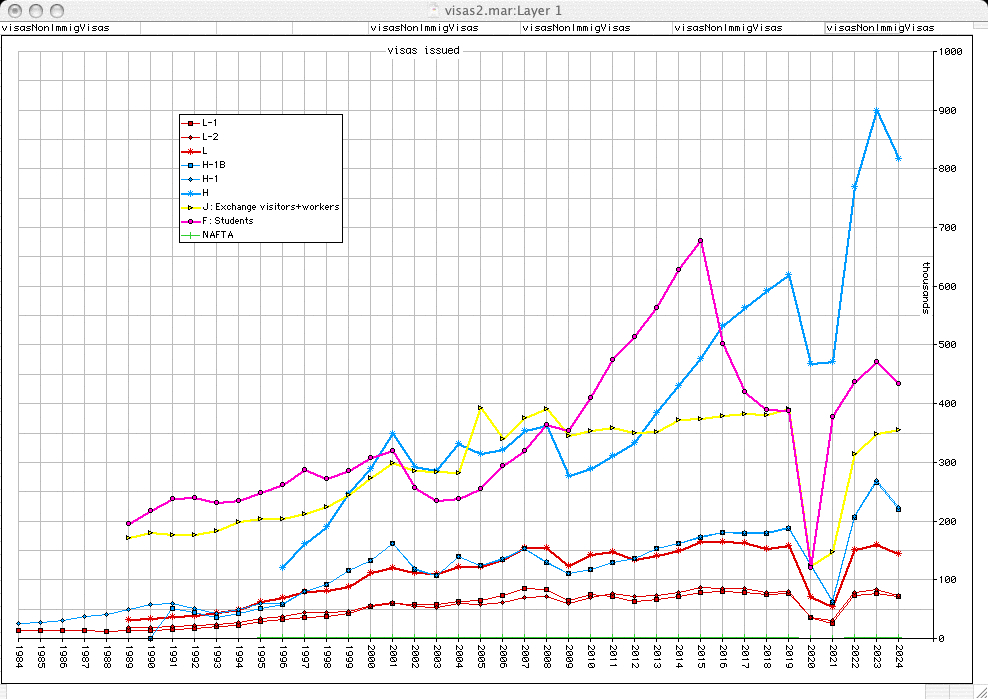The image size is (988, 699).
Task: Select the 2024 label on the year axis
Action: [x=898, y=658]
